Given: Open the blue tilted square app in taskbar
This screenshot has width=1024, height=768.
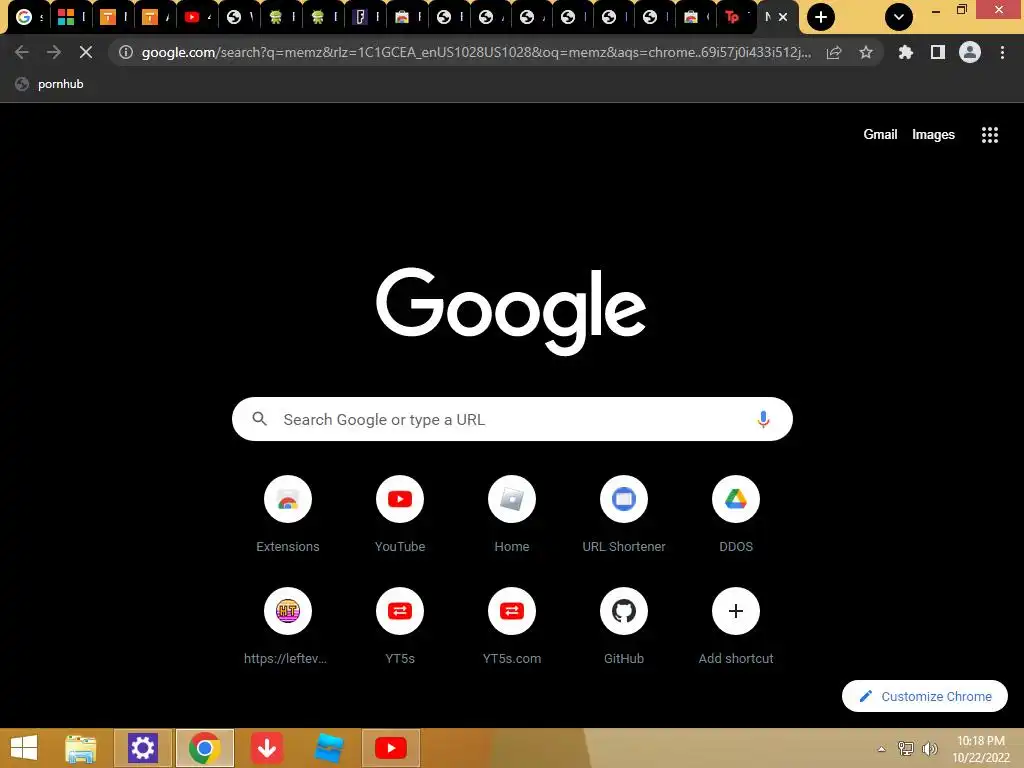Looking at the screenshot, I should (328, 748).
